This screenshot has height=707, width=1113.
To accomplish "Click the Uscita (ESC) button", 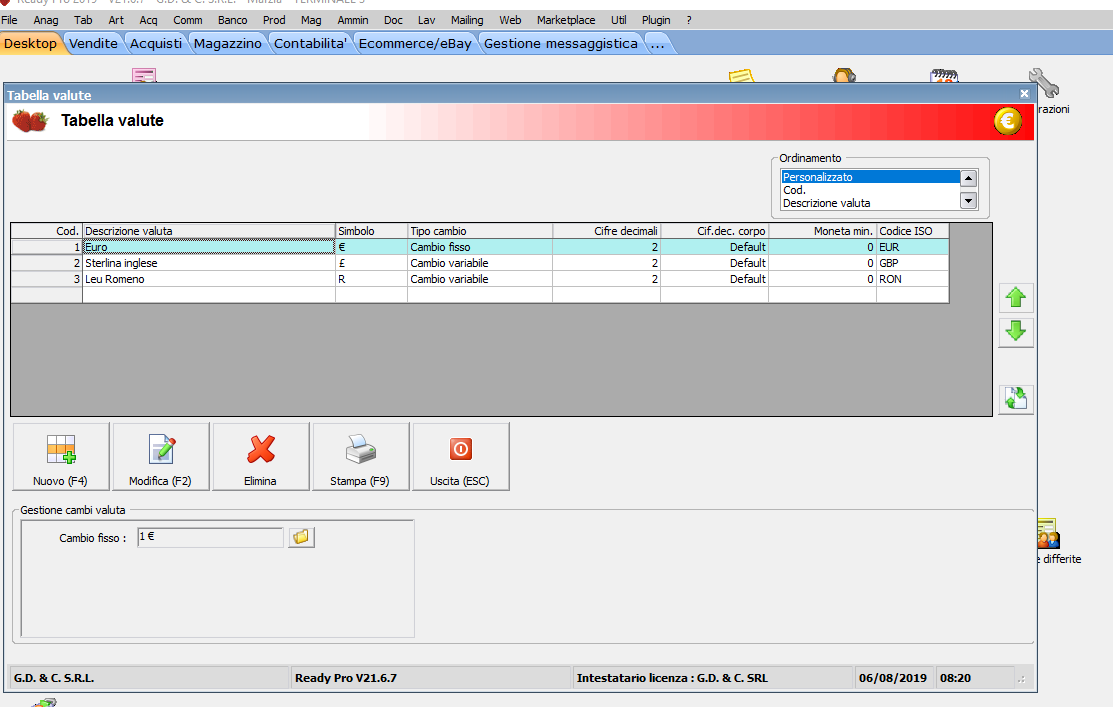I will coord(461,456).
